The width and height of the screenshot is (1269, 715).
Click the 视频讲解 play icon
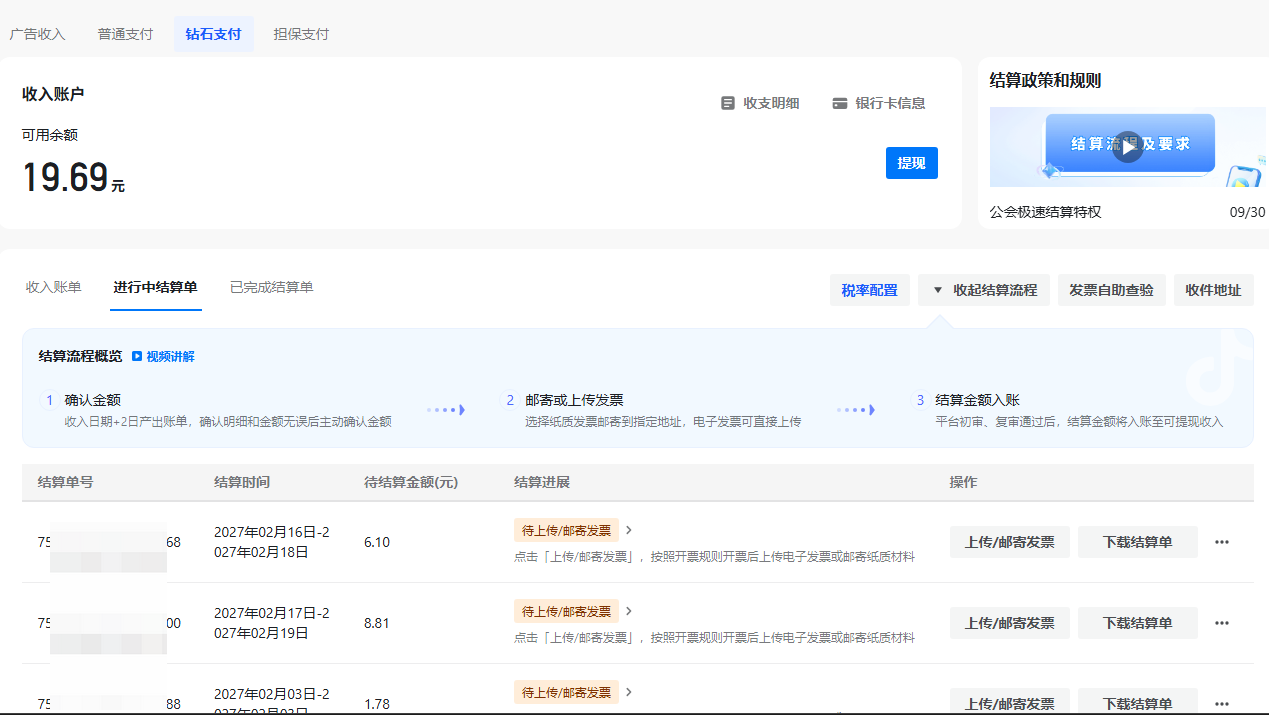tap(137, 356)
